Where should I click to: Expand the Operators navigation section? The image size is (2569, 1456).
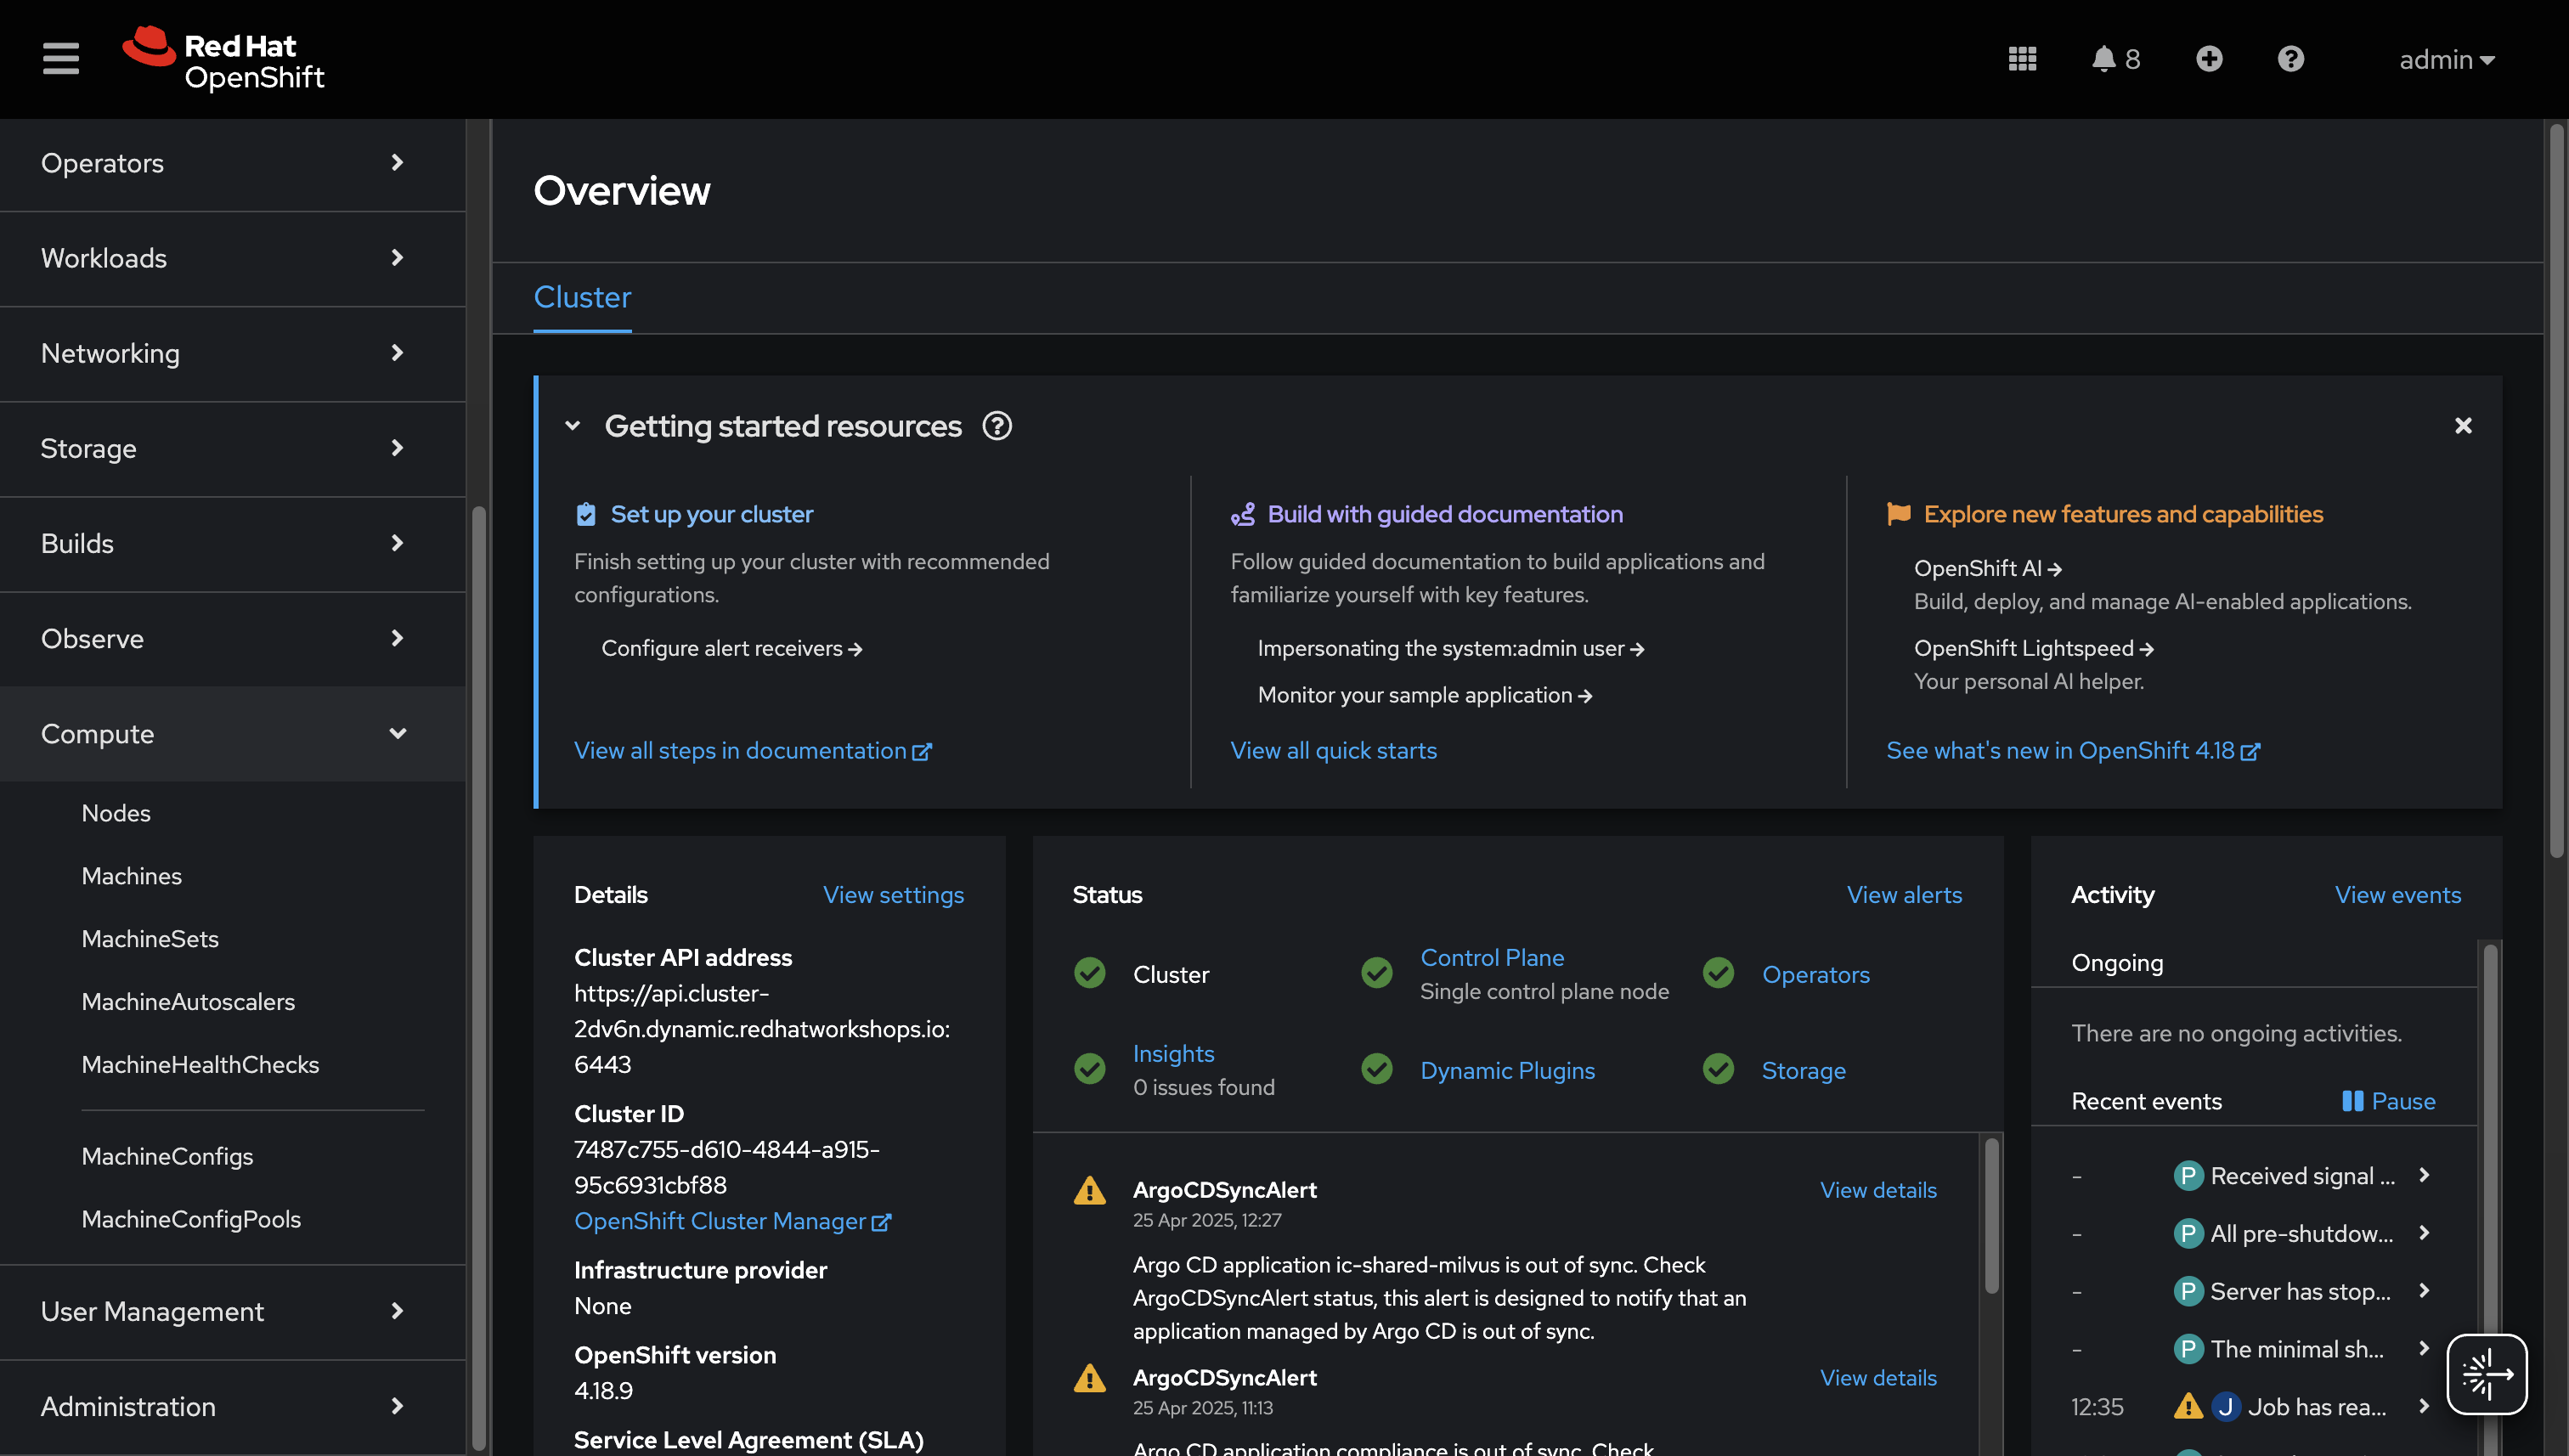coord(397,163)
